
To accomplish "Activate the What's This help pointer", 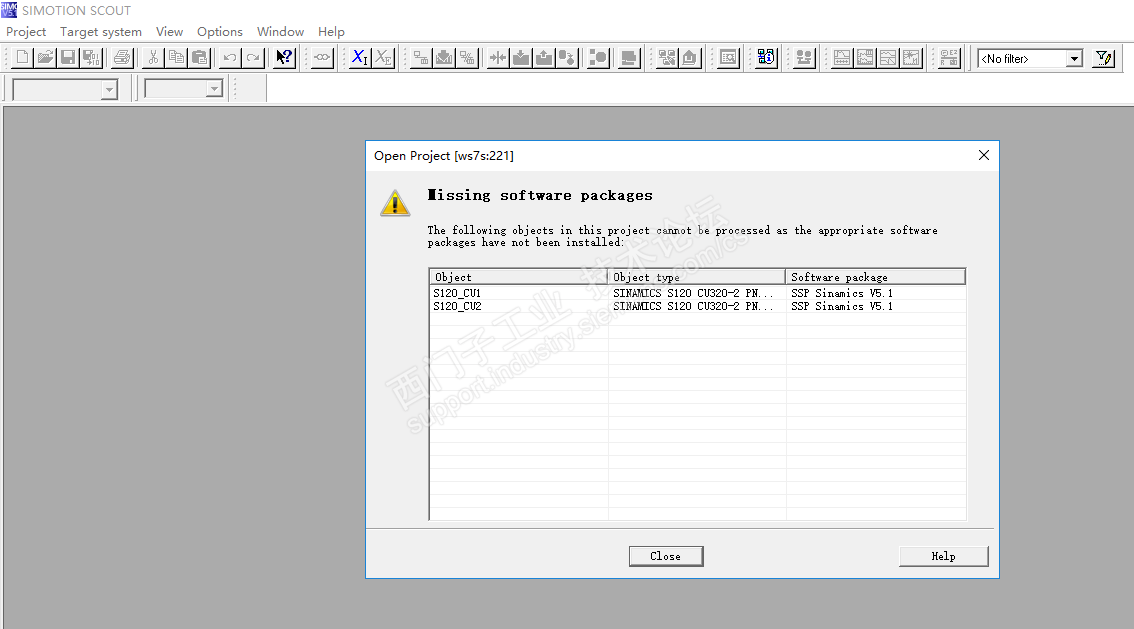I will tap(284, 58).
